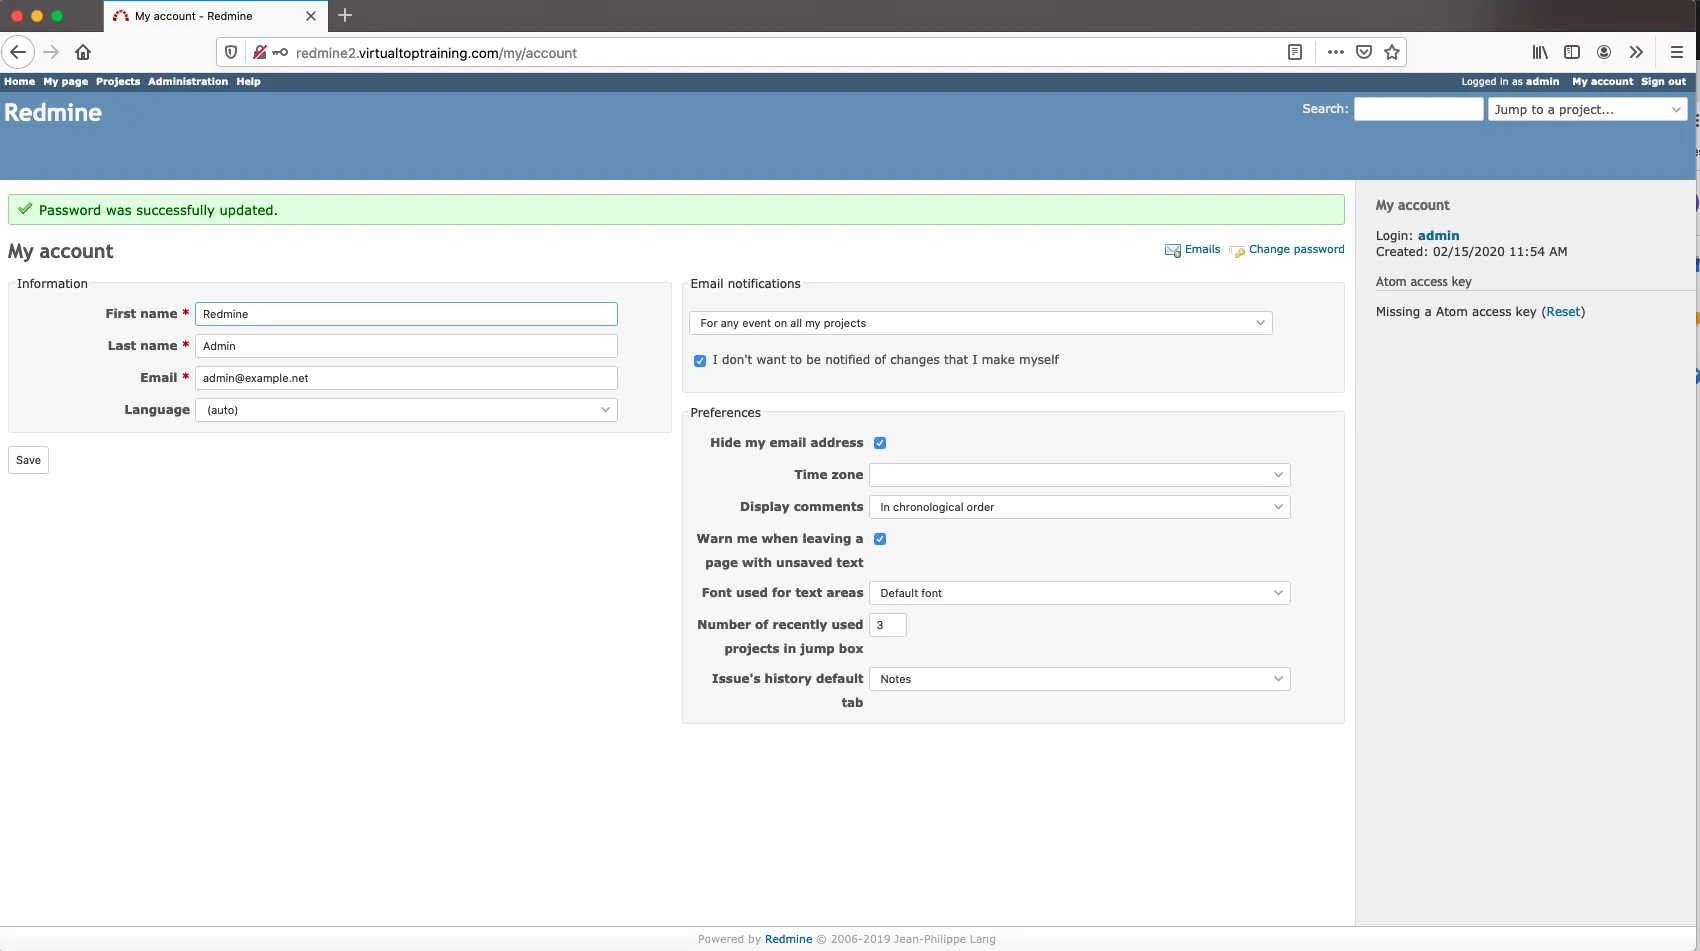Image resolution: width=1700 pixels, height=951 pixels.
Task: Toggle the self-change notification checkbox
Action: click(700, 361)
